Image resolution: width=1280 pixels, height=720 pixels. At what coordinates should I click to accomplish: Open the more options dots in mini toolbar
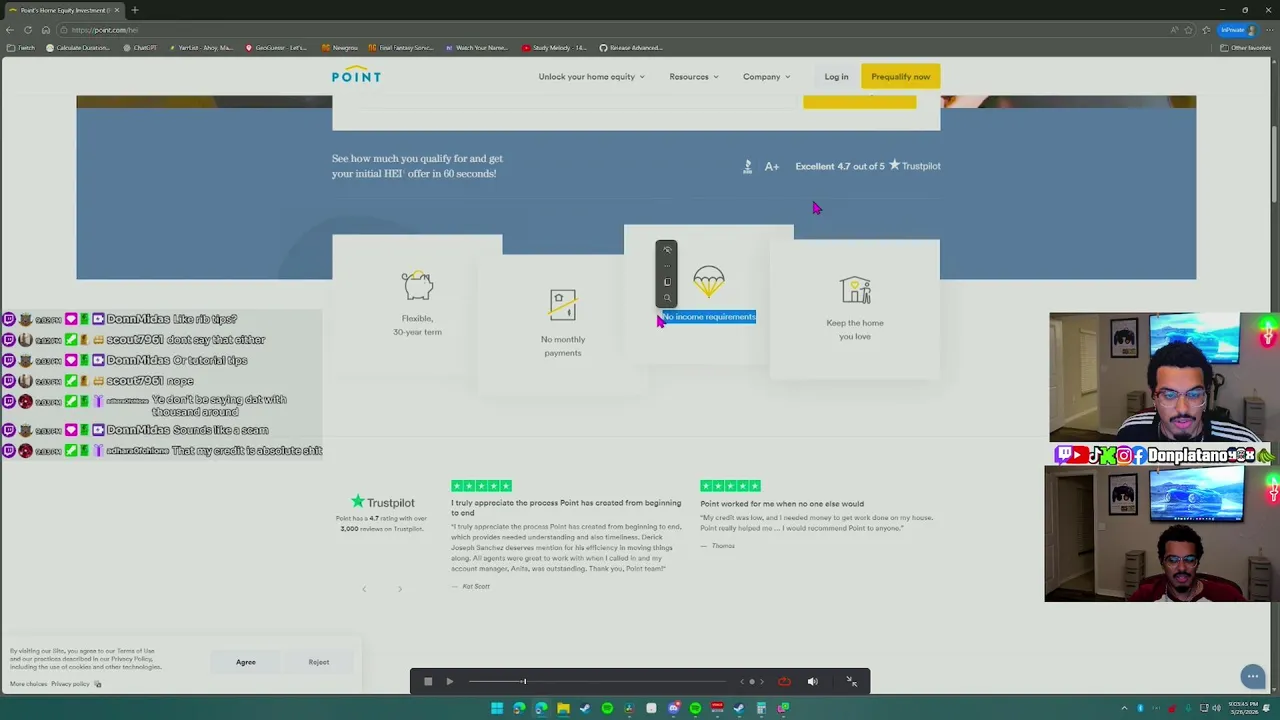tap(667, 266)
